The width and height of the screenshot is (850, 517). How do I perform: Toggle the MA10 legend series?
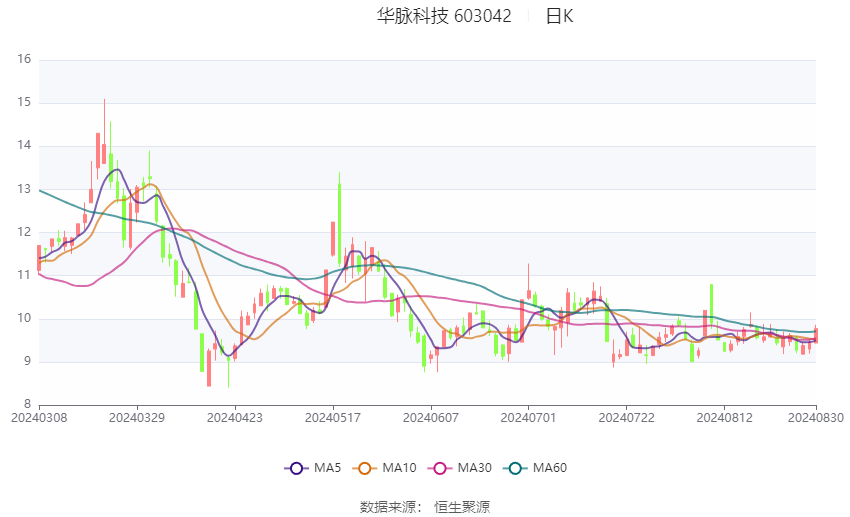tap(384, 468)
